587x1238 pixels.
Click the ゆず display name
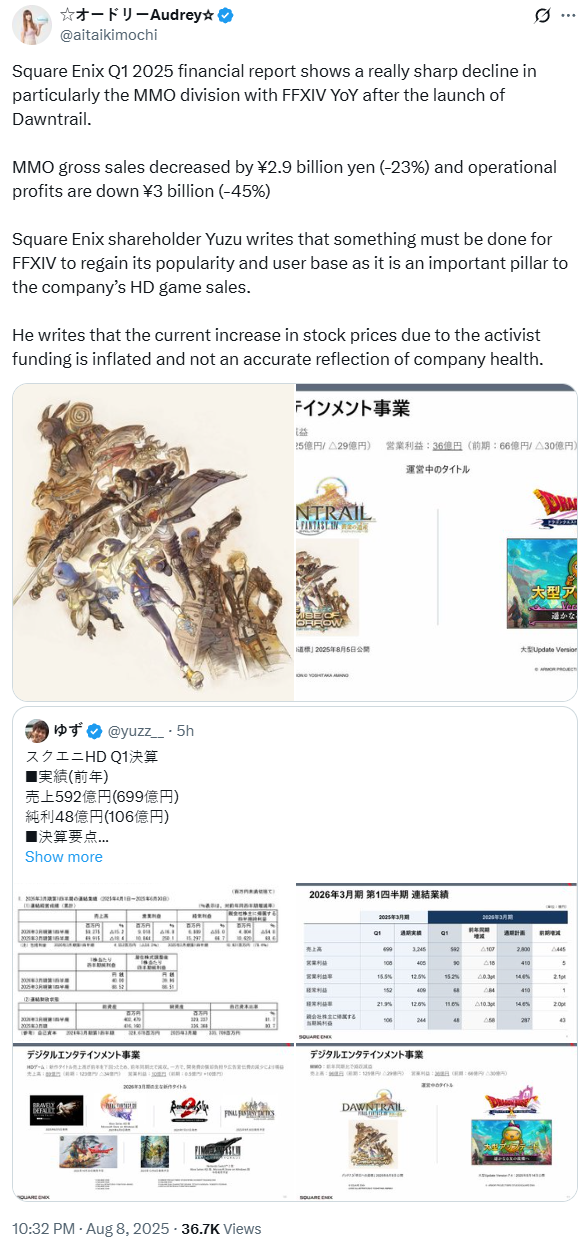[67, 731]
